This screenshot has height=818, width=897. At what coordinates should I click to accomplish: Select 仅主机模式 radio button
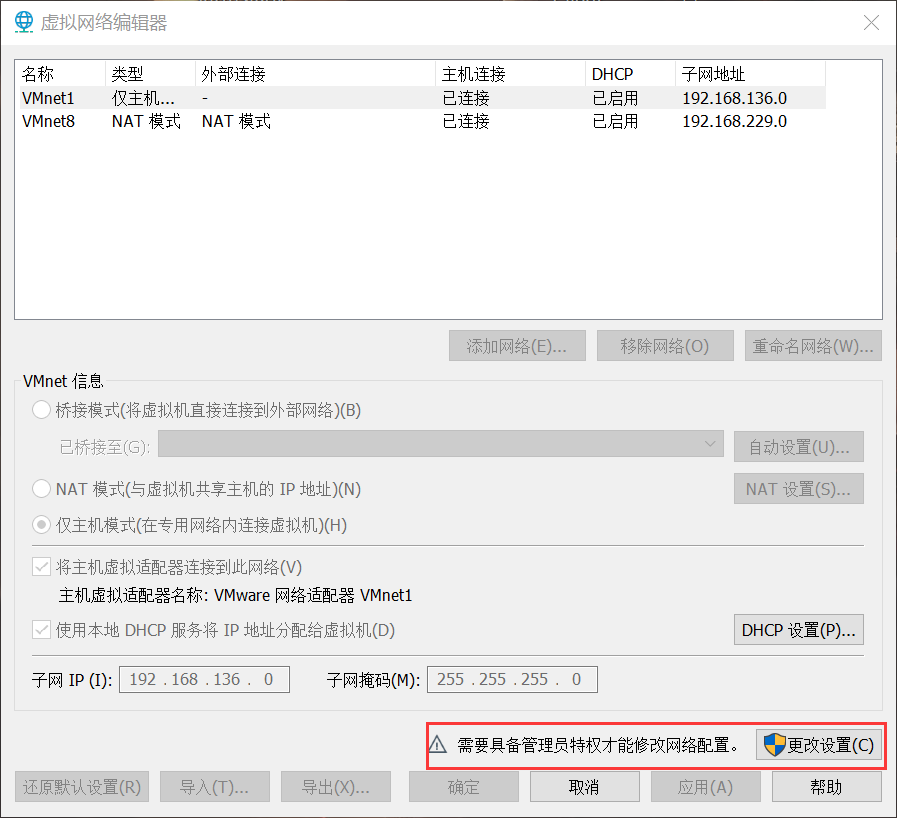[x=41, y=525]
